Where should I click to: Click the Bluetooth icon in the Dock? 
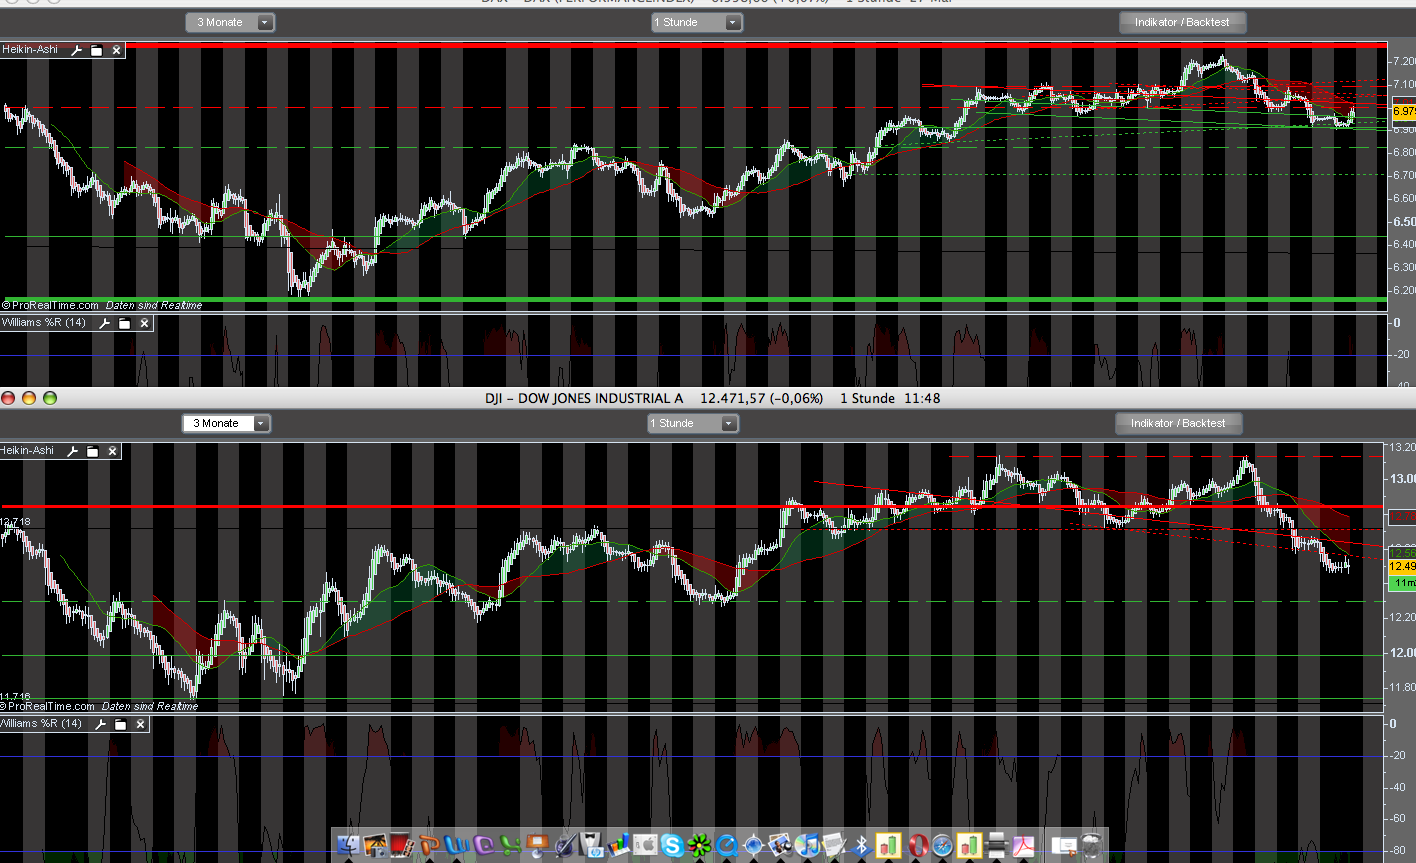coord(862,845)
